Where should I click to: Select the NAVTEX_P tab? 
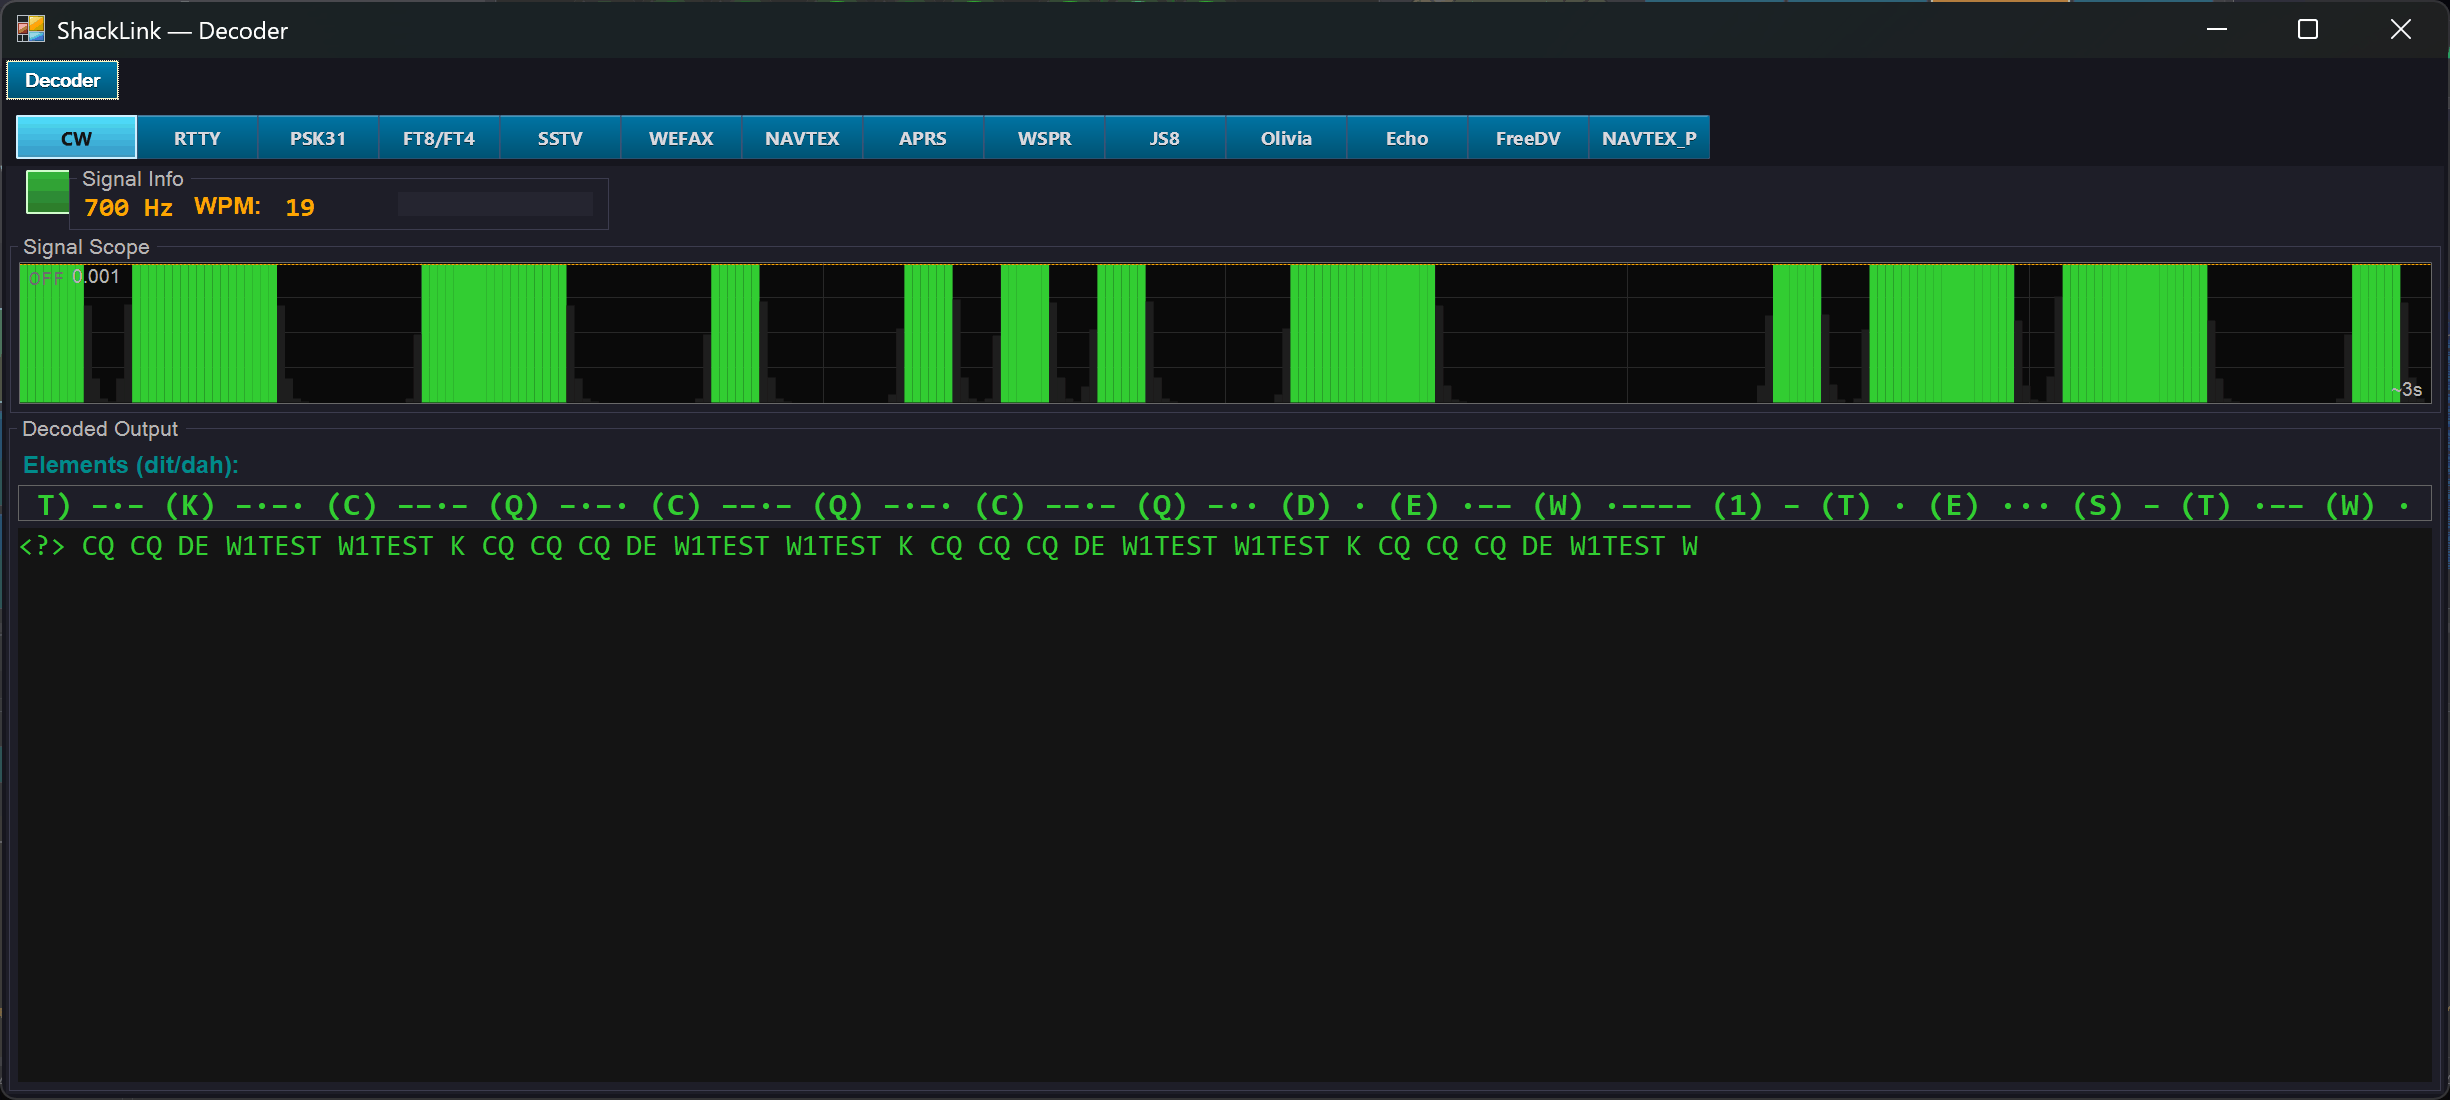(x=1649, y=138)
